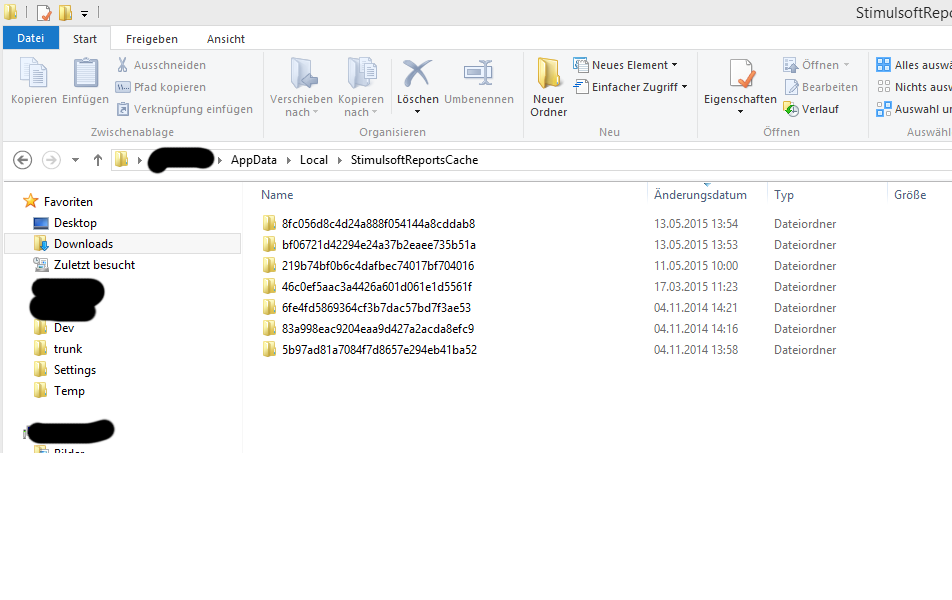Click the date 13.05.2015 13:54
Viewport: 952px width, 600px height.
coord(696,224)
